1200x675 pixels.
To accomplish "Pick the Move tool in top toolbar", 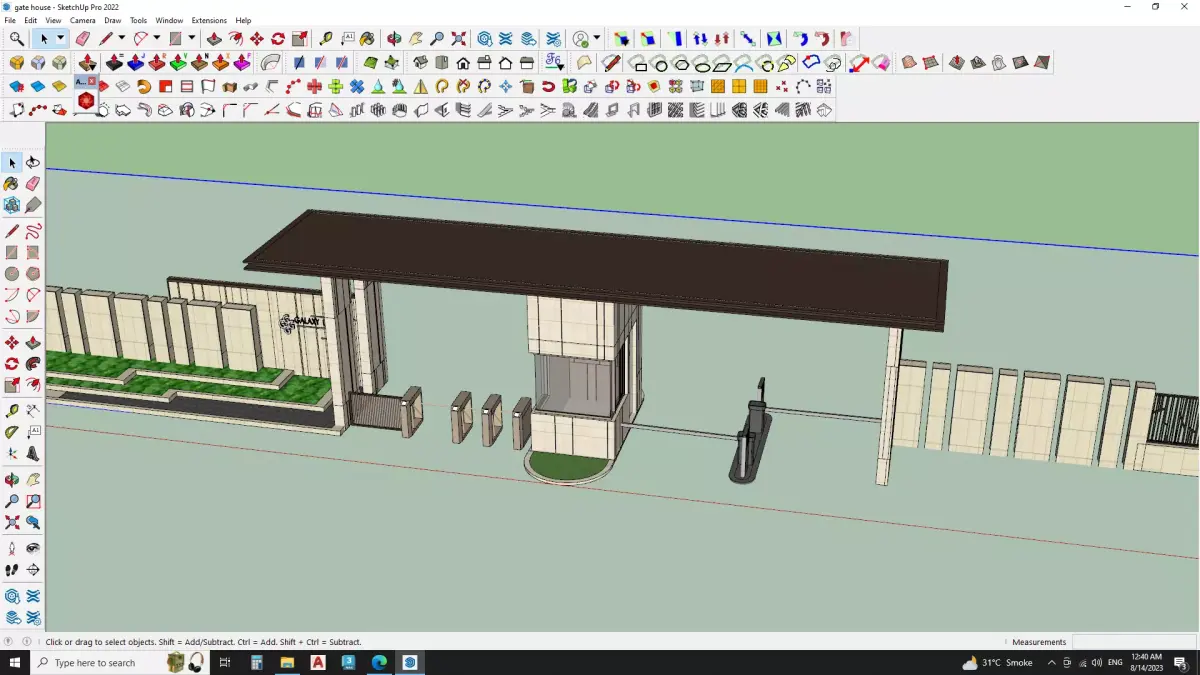I will (257, 39).
